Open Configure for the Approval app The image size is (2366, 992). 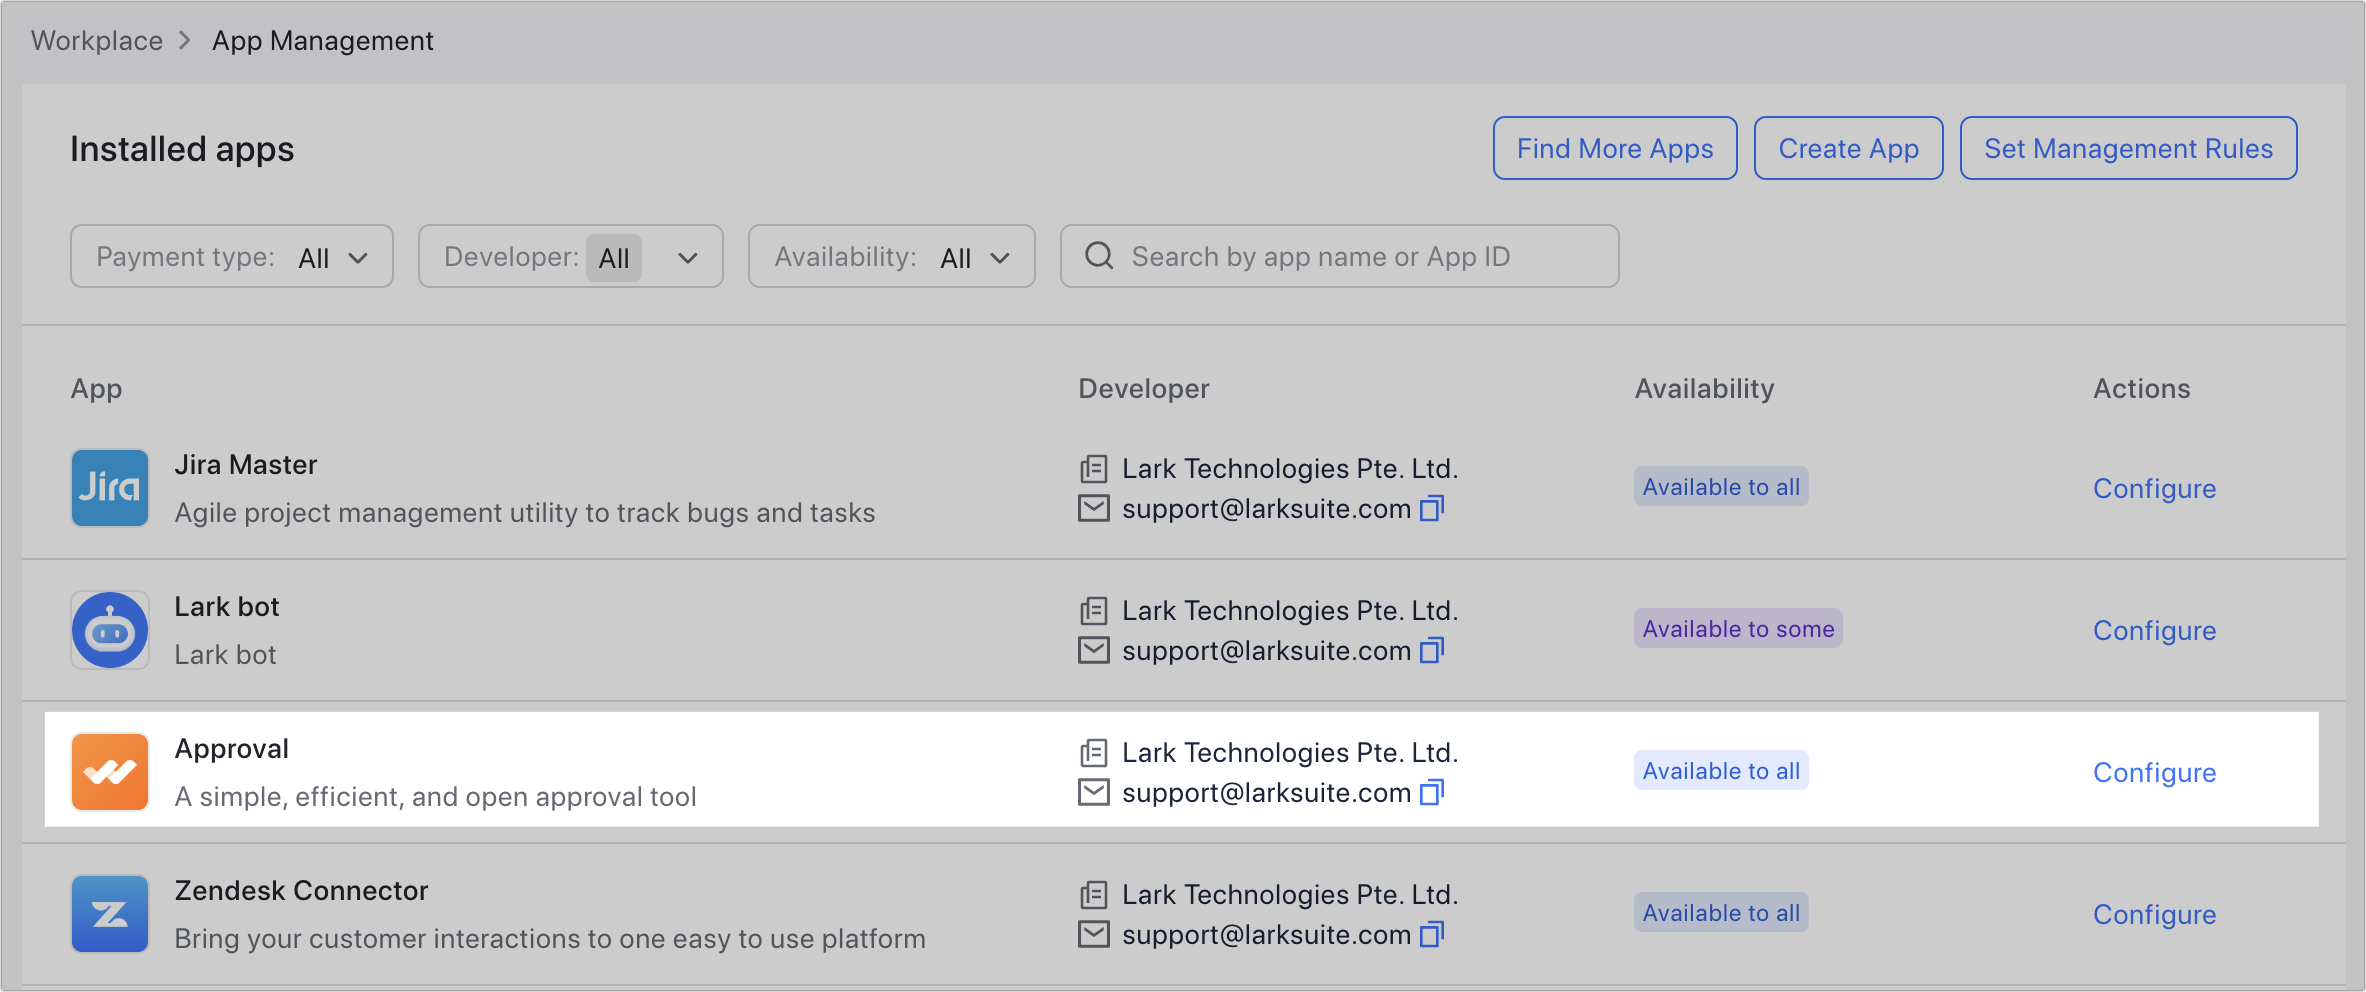coord(2154,772)
